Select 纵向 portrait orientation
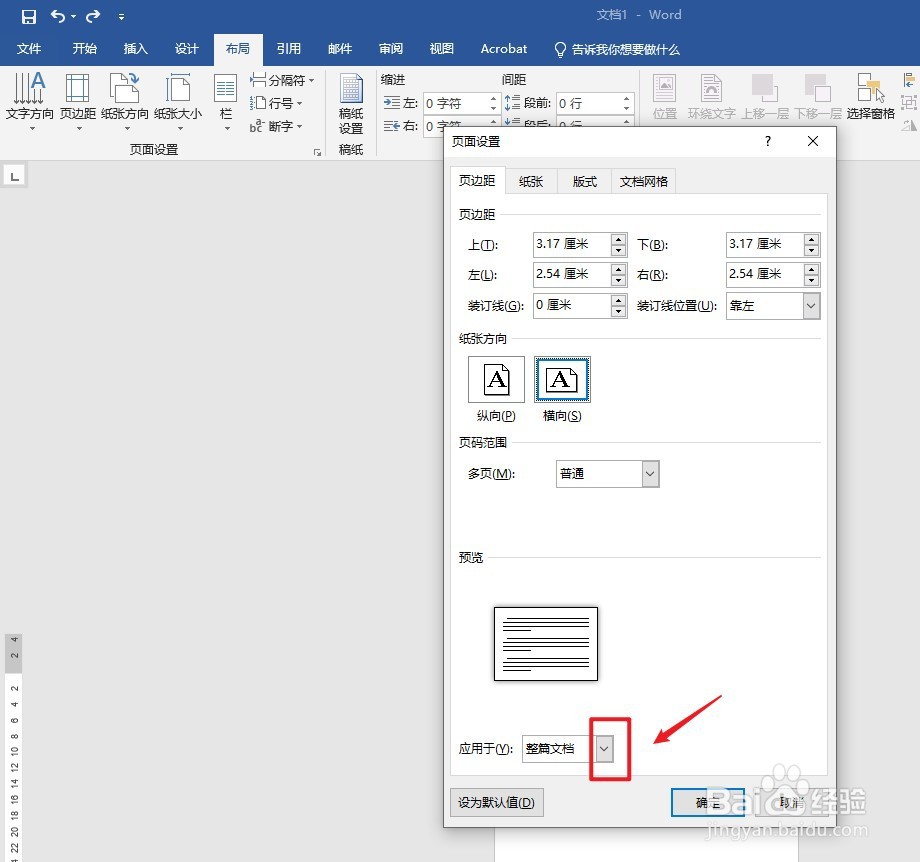 point(496,380)
